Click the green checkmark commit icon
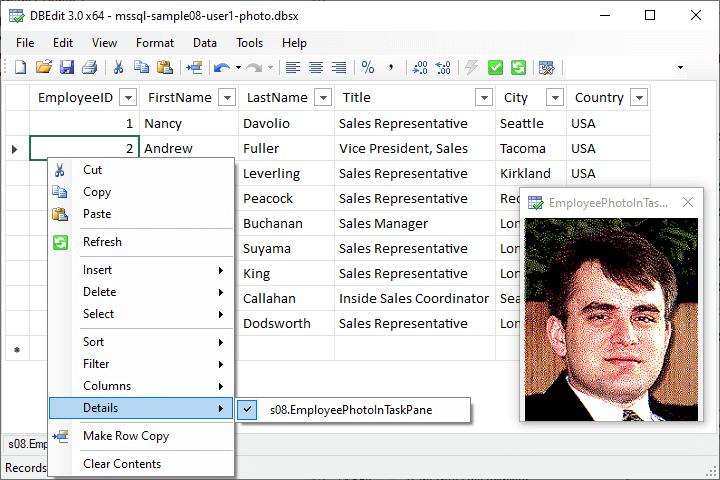The height and width of the screenshot is (480, 720). [x=495, y=67]
